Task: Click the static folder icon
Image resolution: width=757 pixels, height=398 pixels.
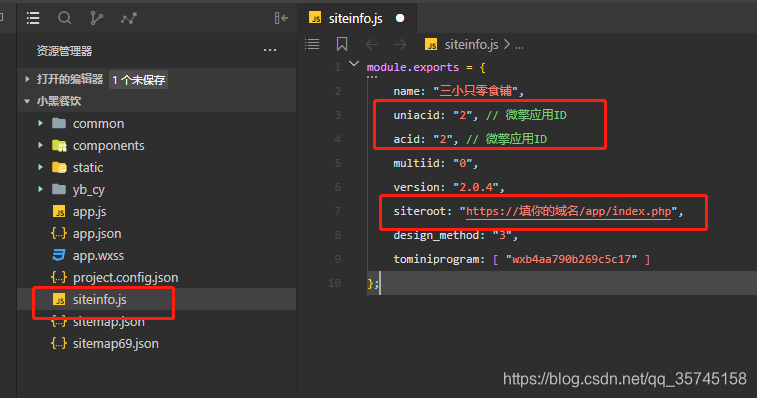Action: pos(59,168)
